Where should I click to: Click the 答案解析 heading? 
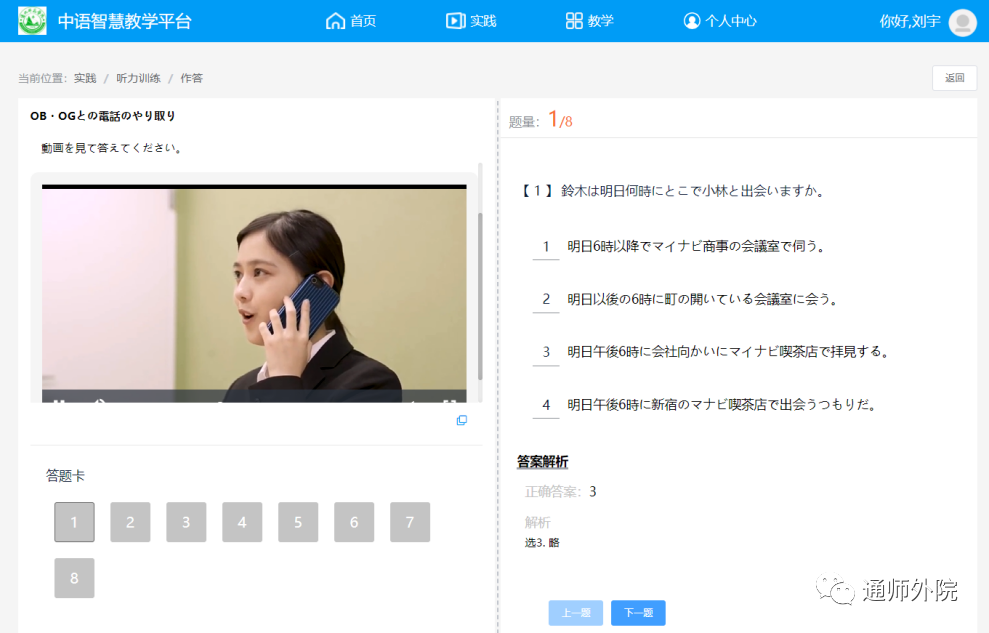[542, 462]
